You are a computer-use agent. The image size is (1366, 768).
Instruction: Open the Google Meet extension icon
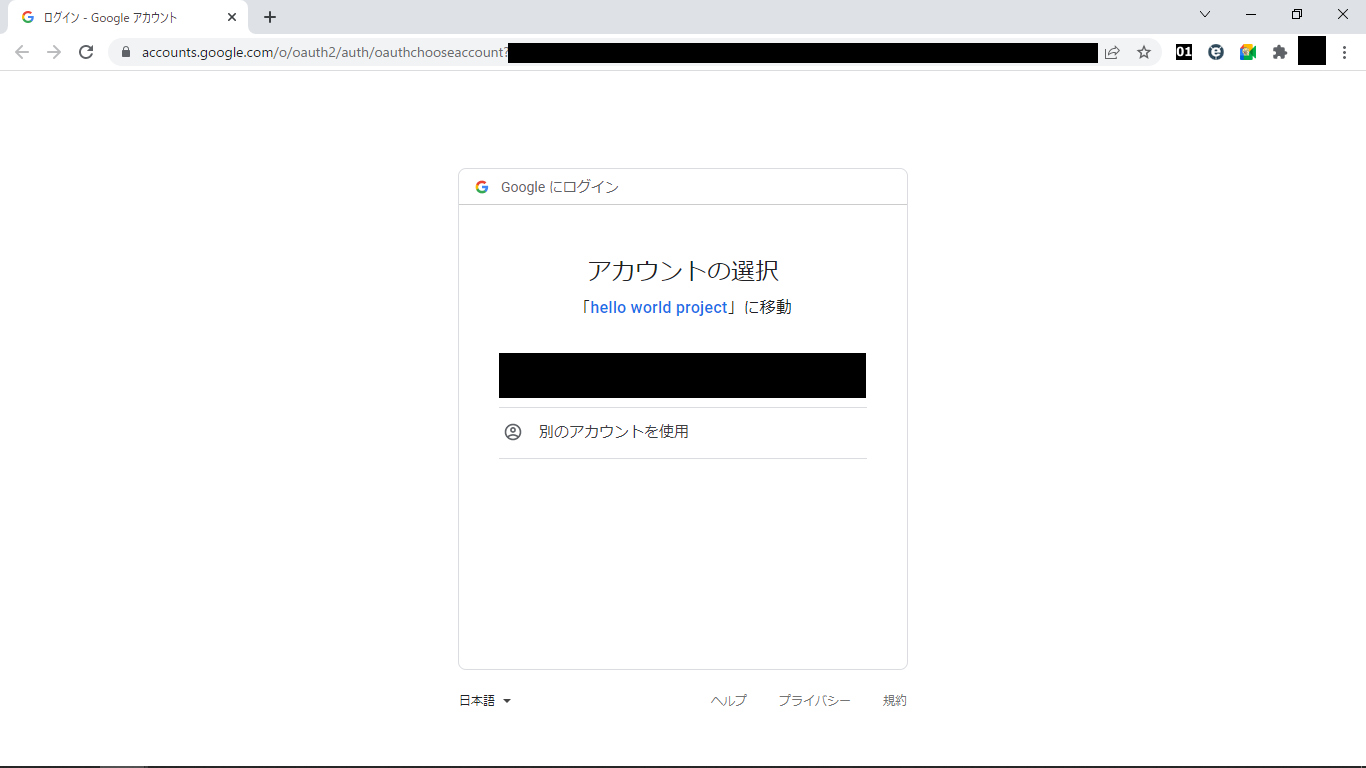coord(1248,52)
